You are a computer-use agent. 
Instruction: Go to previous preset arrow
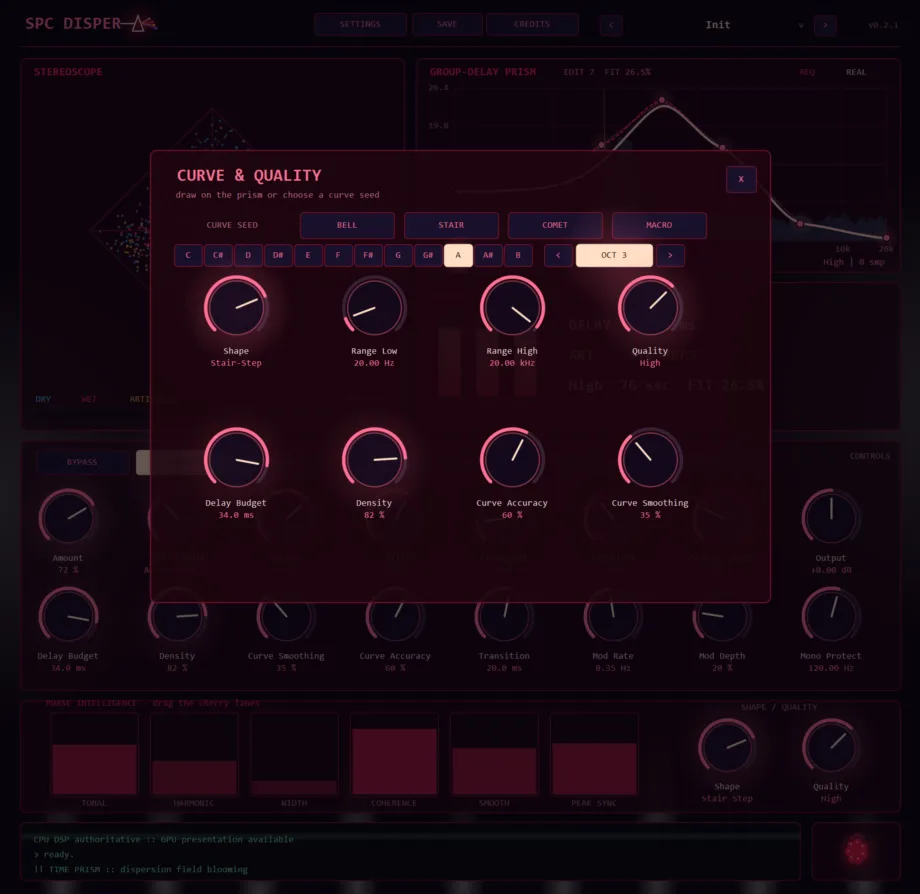(x=611, y=25)
